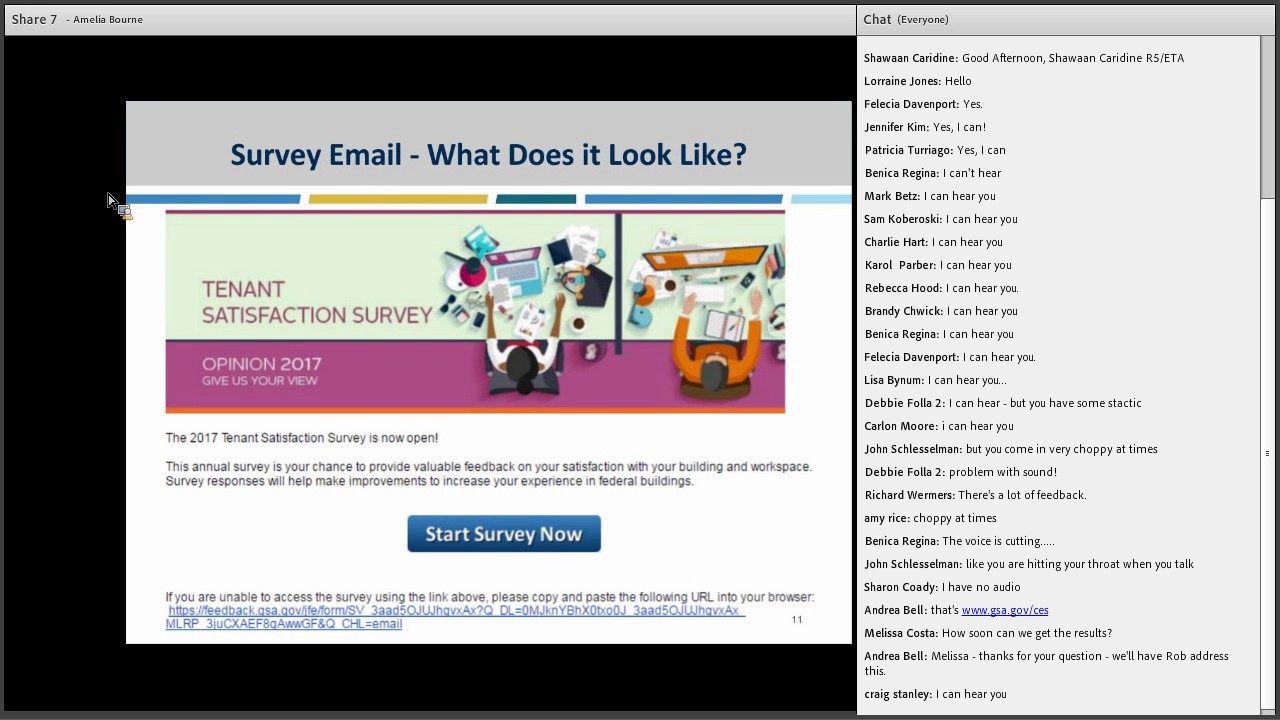This screenshot has height=720, width=1280.
Task: Click the Chat pod title
Action: [877, 19]
